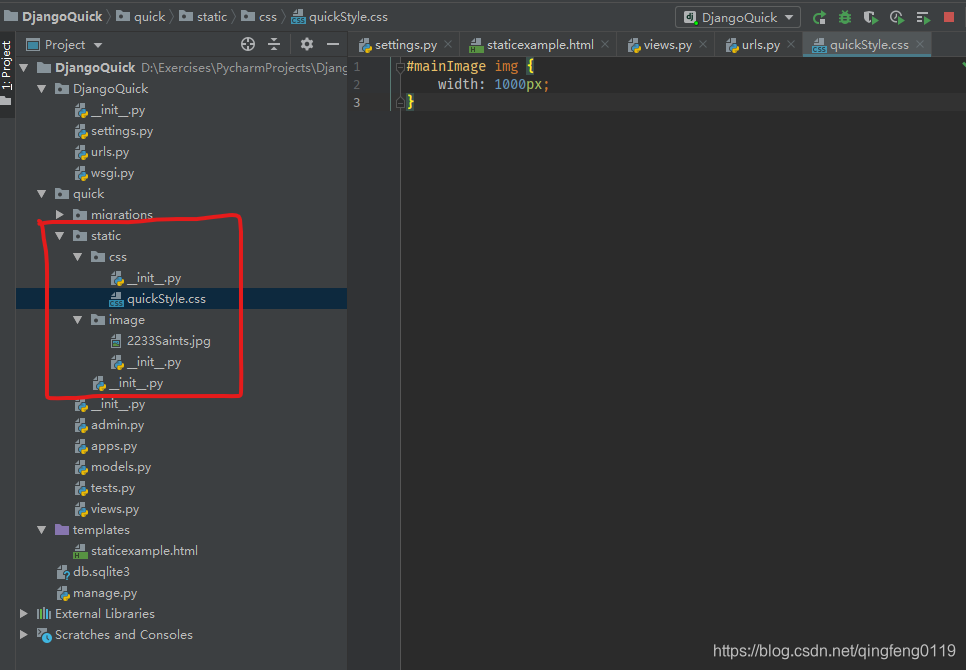This screenshot has height=670, width=966.
Task: Locate the current file with crosshair icon
Action: [x=248, y=44]
